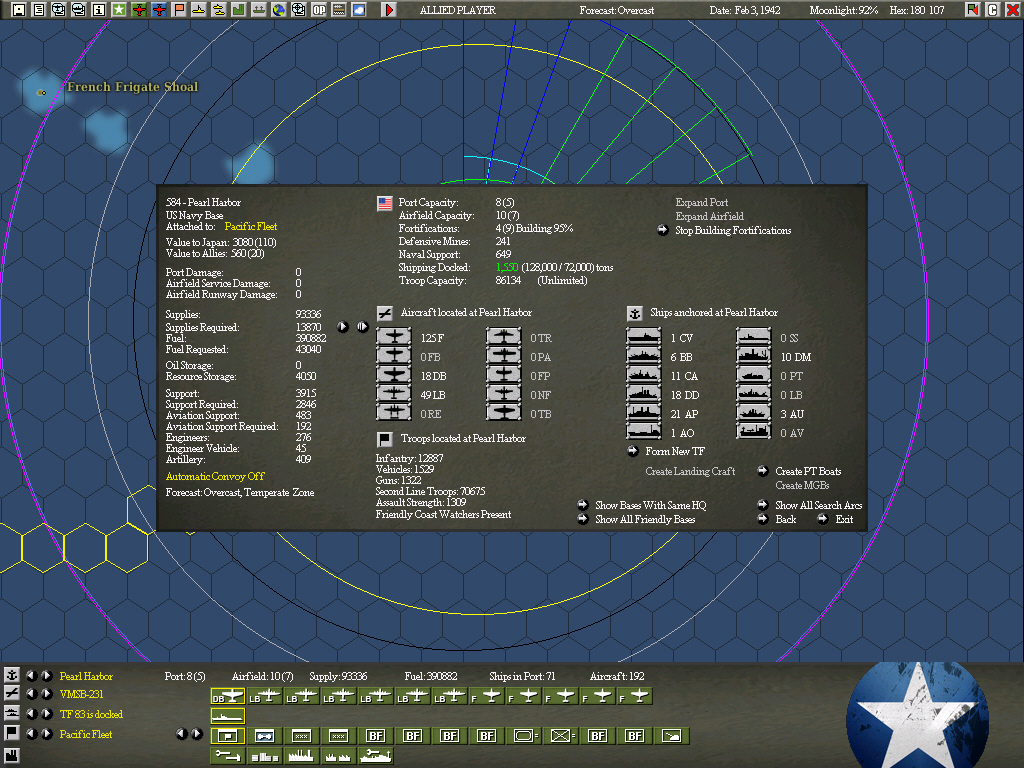Click the plane icon beside VMSB-231 row
The height and width of the screenshot is (768, 1024).
11,694
